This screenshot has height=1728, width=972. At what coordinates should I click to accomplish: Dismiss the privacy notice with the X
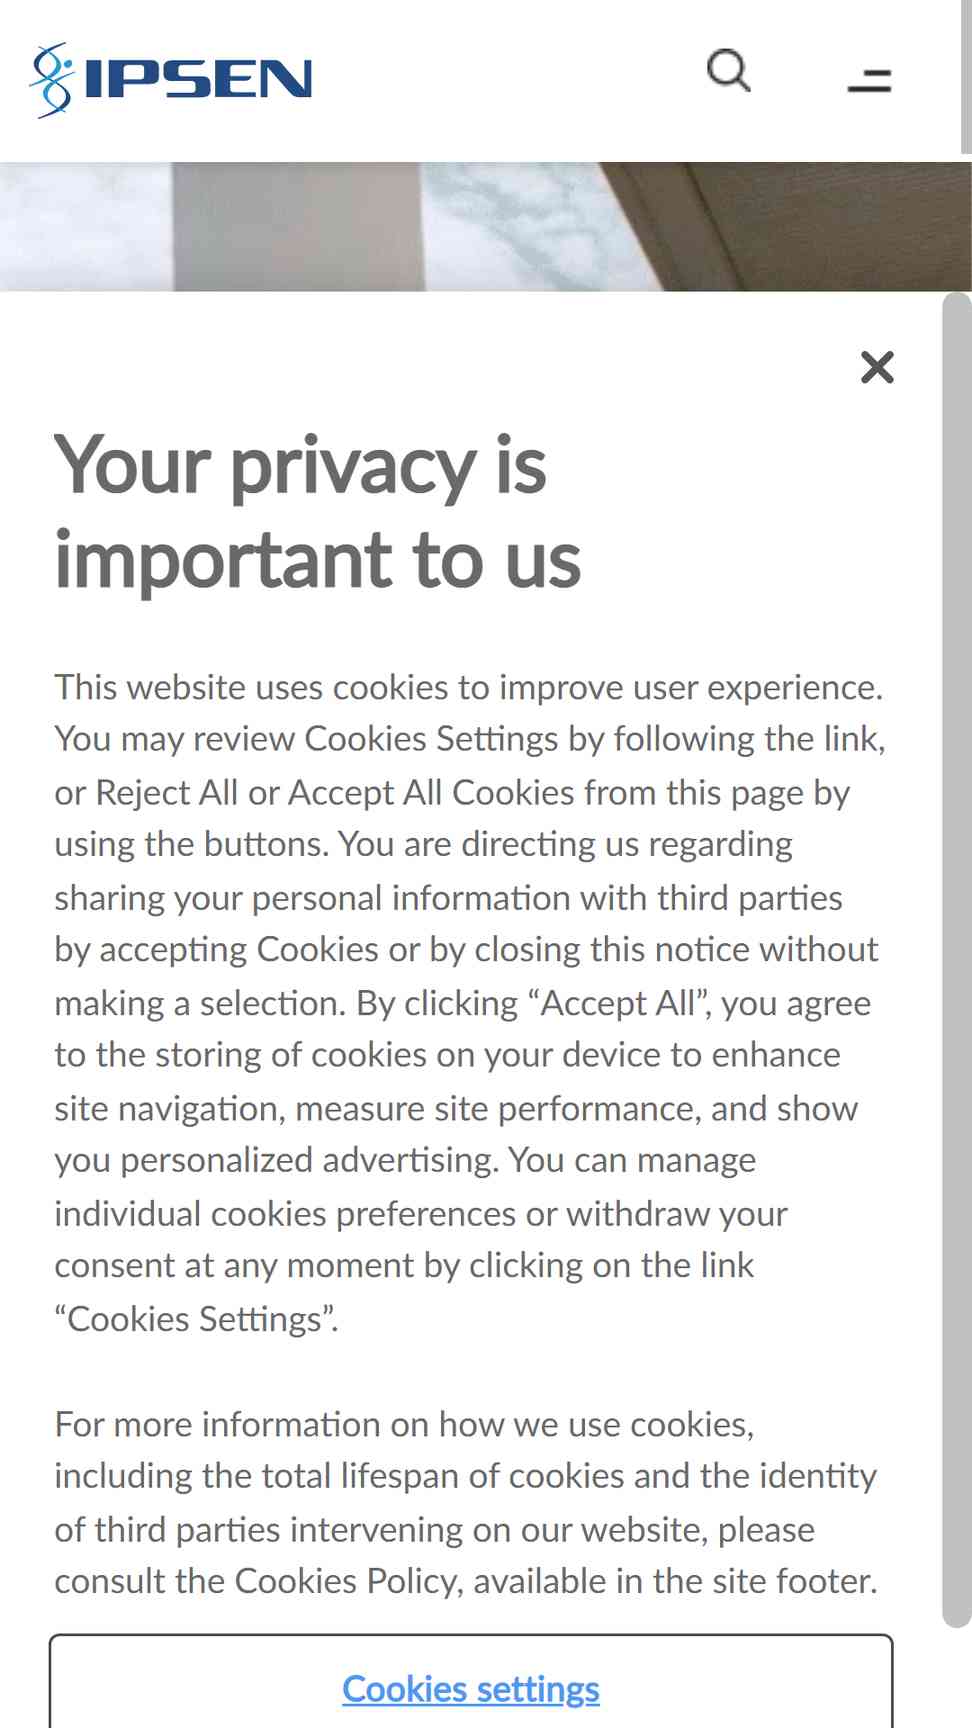point(877,367)
